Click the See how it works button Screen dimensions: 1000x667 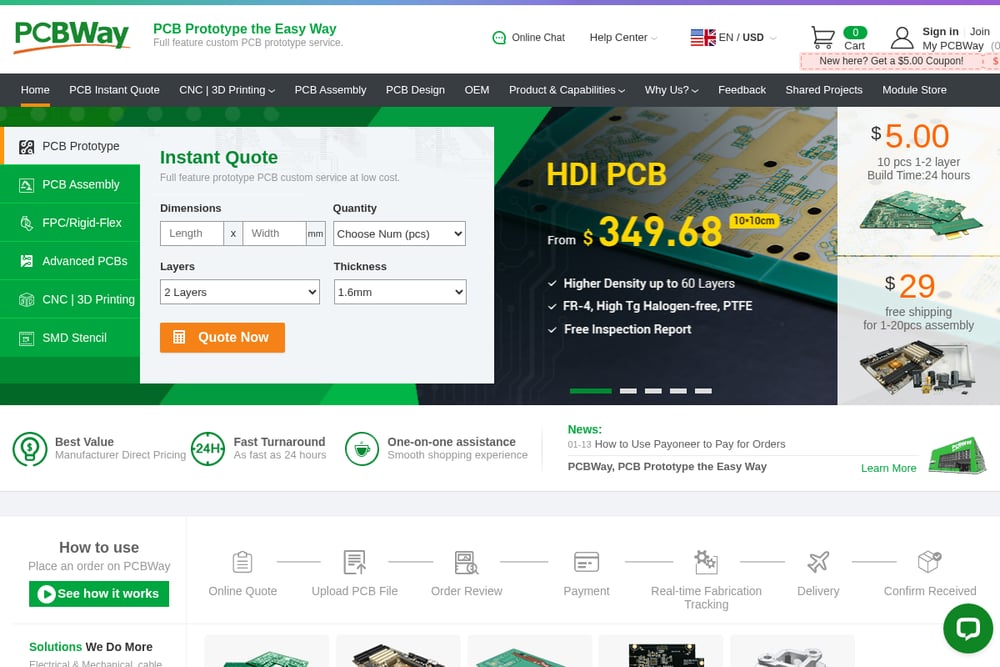[x=99, y=594]
